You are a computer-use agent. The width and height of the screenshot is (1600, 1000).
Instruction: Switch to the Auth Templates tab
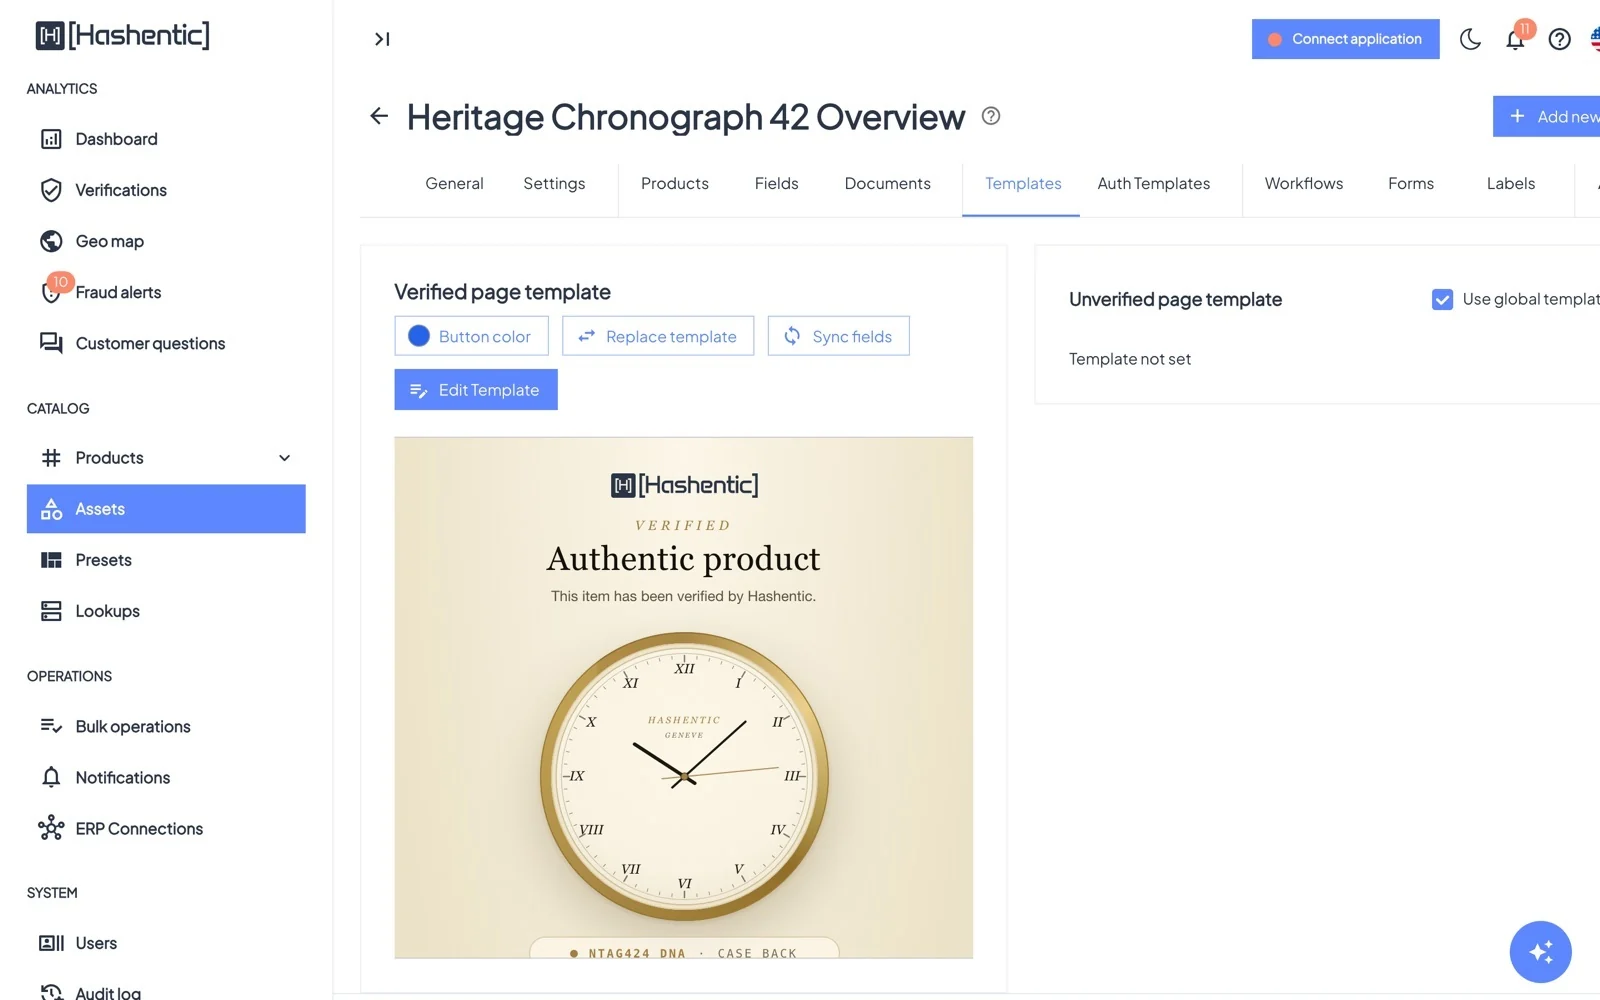pos(1153,184)
